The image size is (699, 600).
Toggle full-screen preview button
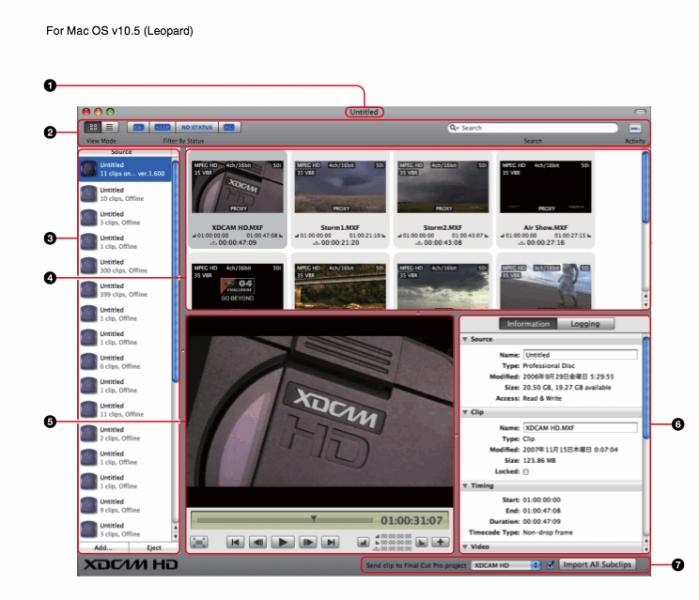click(199, 542)
